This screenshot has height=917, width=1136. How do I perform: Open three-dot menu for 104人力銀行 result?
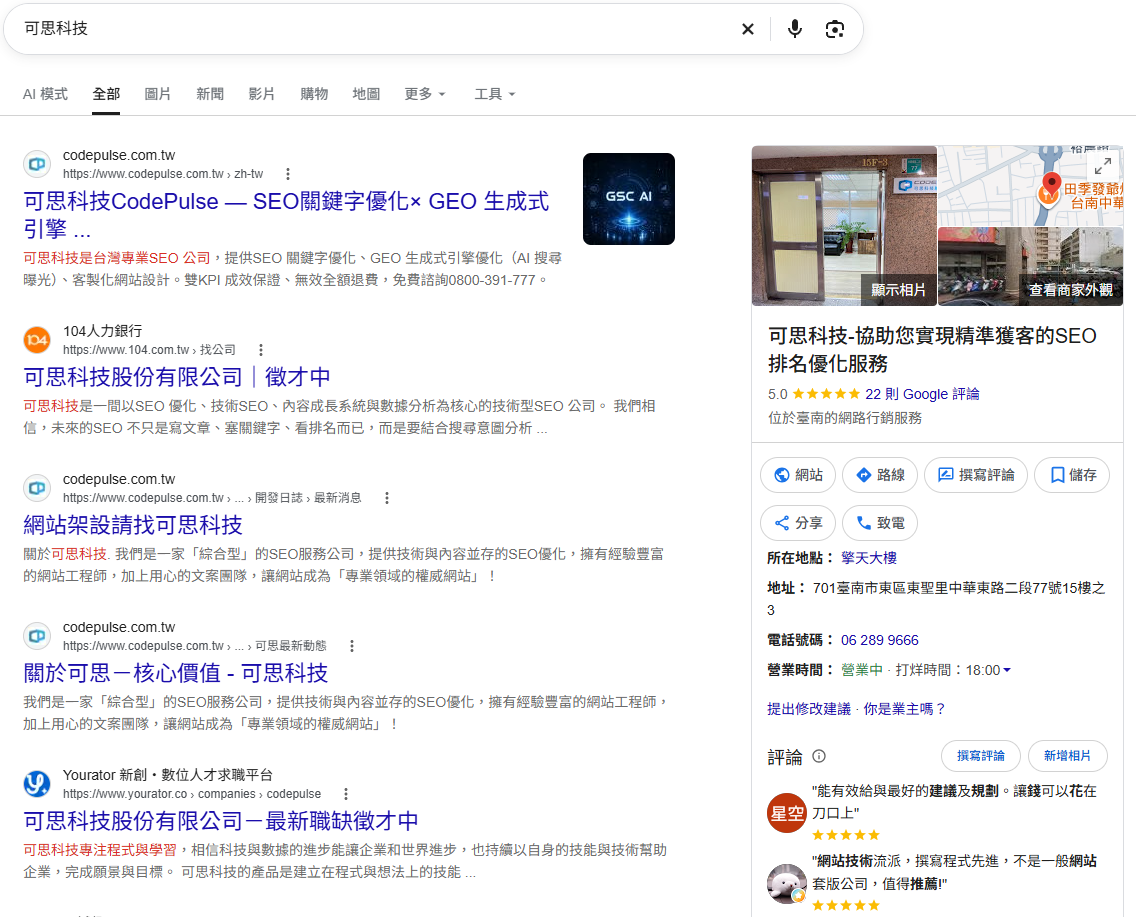click(261, 350)
